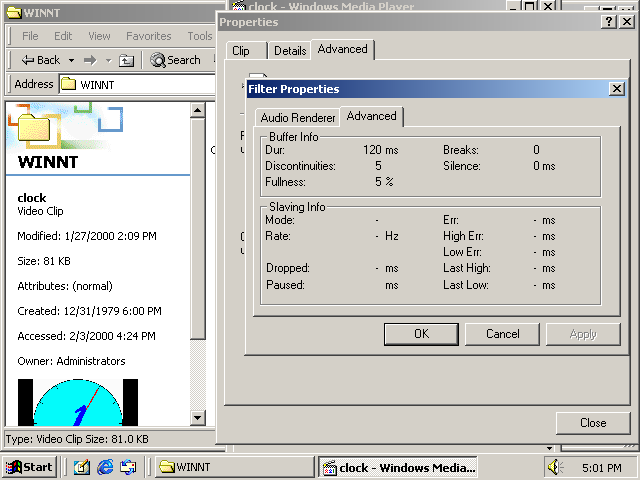The image size is (640, 480).
Task: Click Cancel in Filter Properties
Action: [502, 334]
